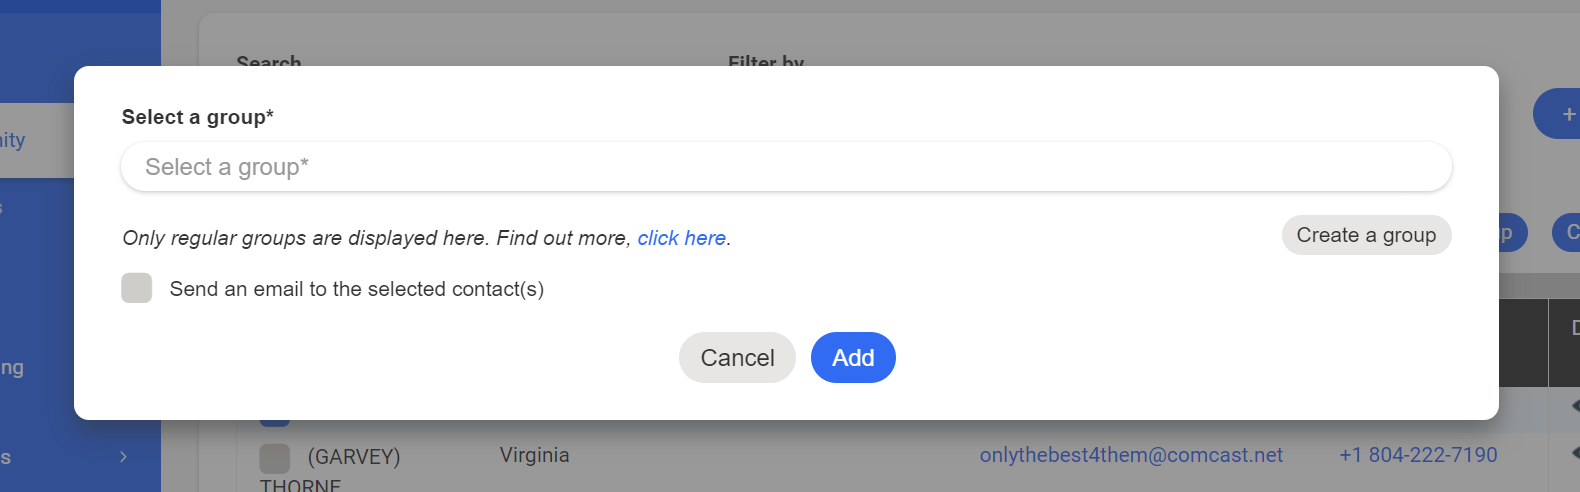Follow the blue "click here" link
The width and height of the screenshot is (1580, 492).
click(x=681, y=238)
